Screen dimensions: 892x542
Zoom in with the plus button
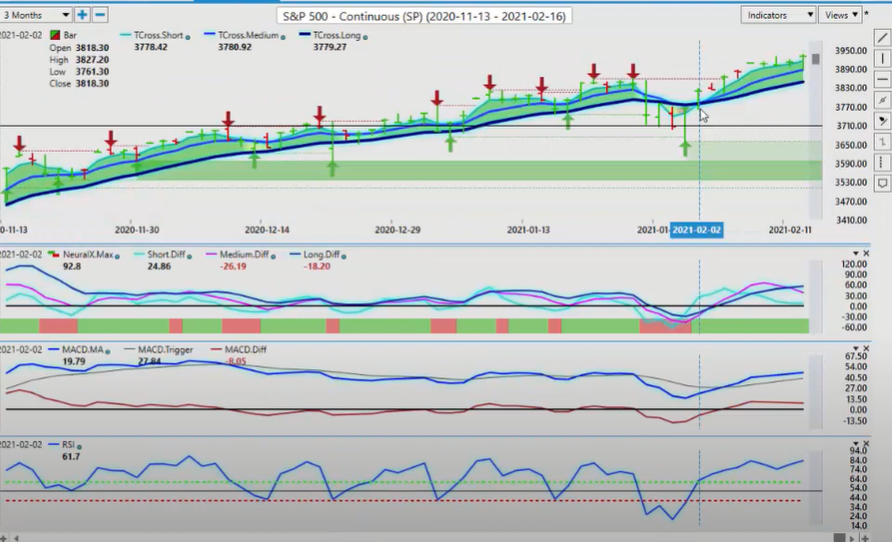(x=82, y=15)
